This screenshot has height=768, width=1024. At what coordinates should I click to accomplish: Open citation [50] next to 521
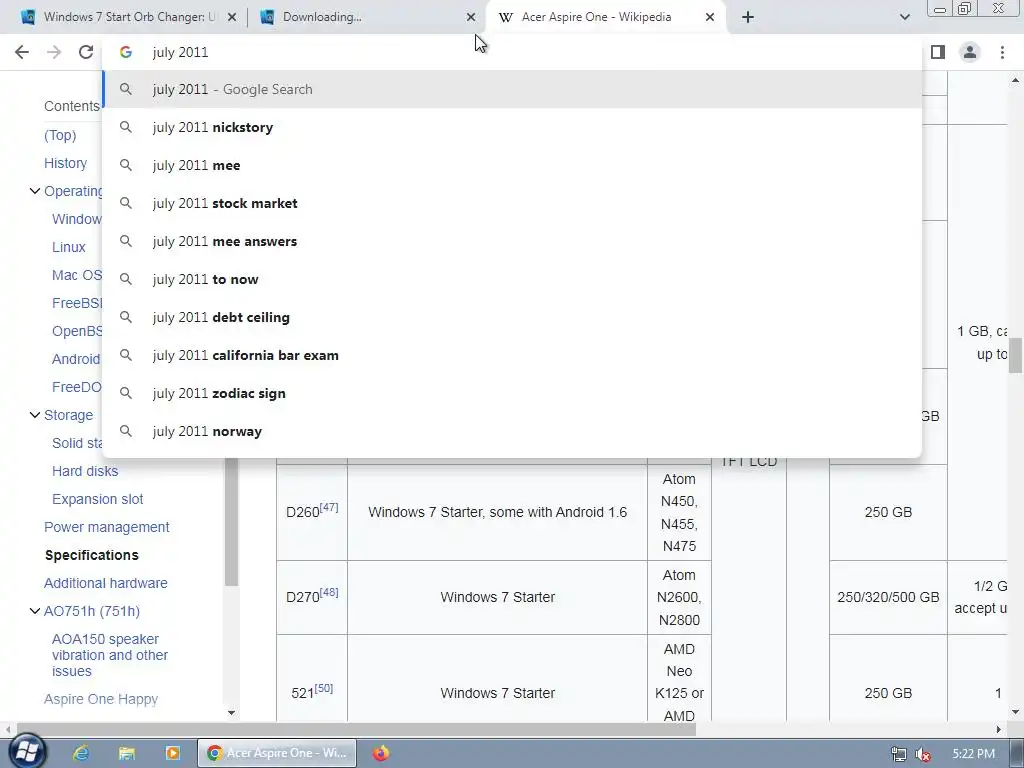click(324, 688)
